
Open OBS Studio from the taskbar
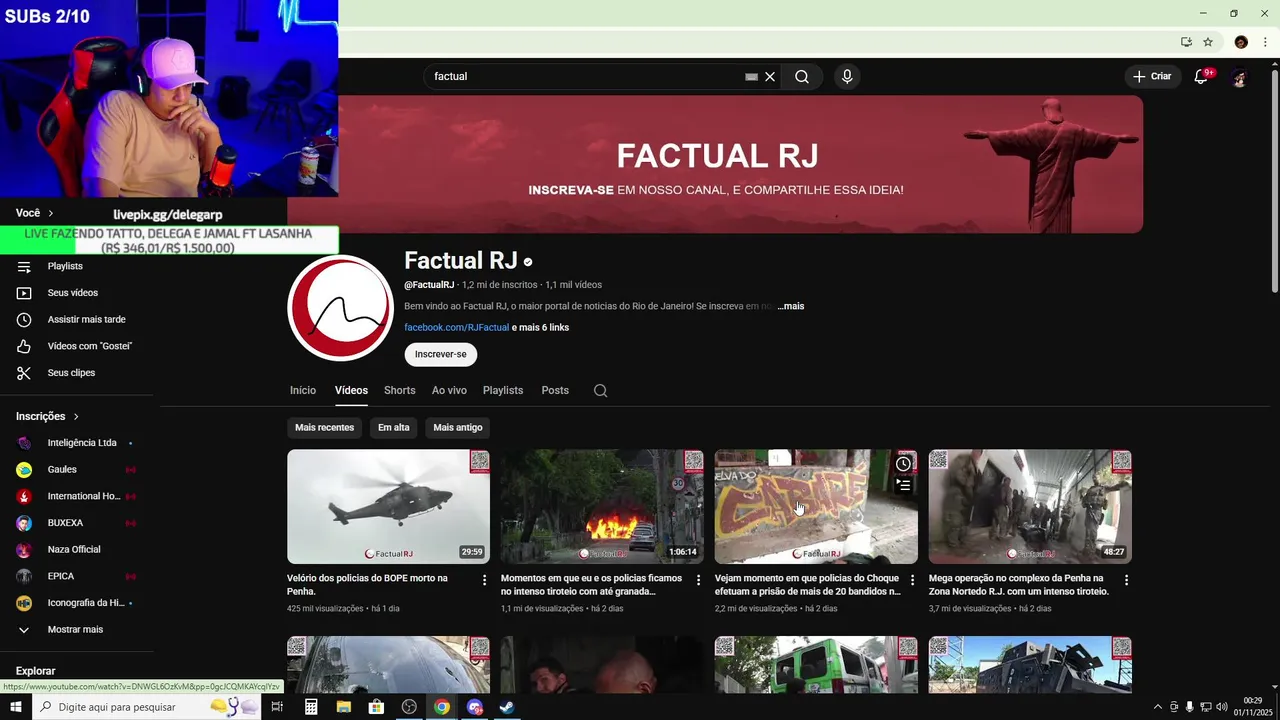tap(409, 707)
